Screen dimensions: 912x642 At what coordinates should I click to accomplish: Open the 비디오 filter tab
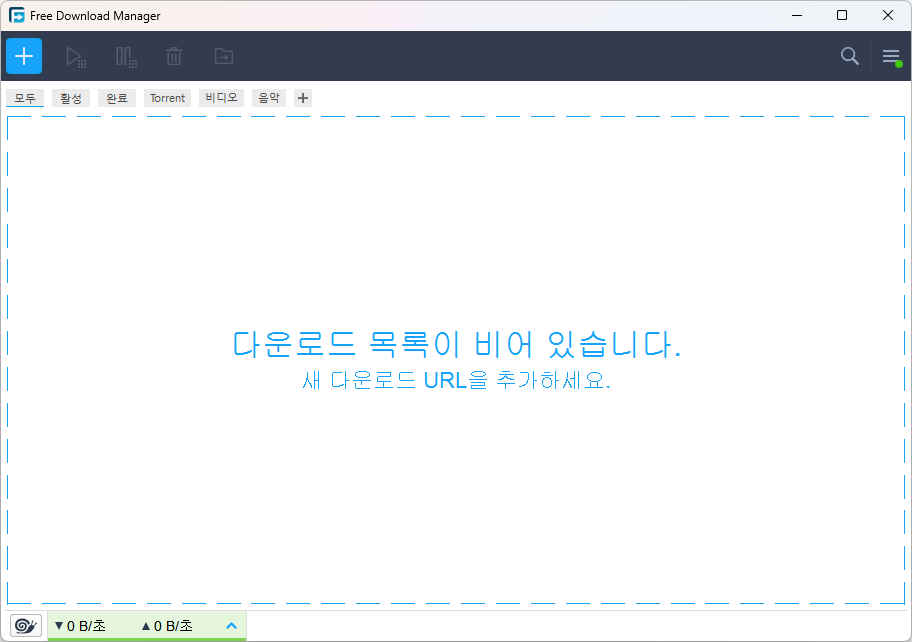point(221,98)
